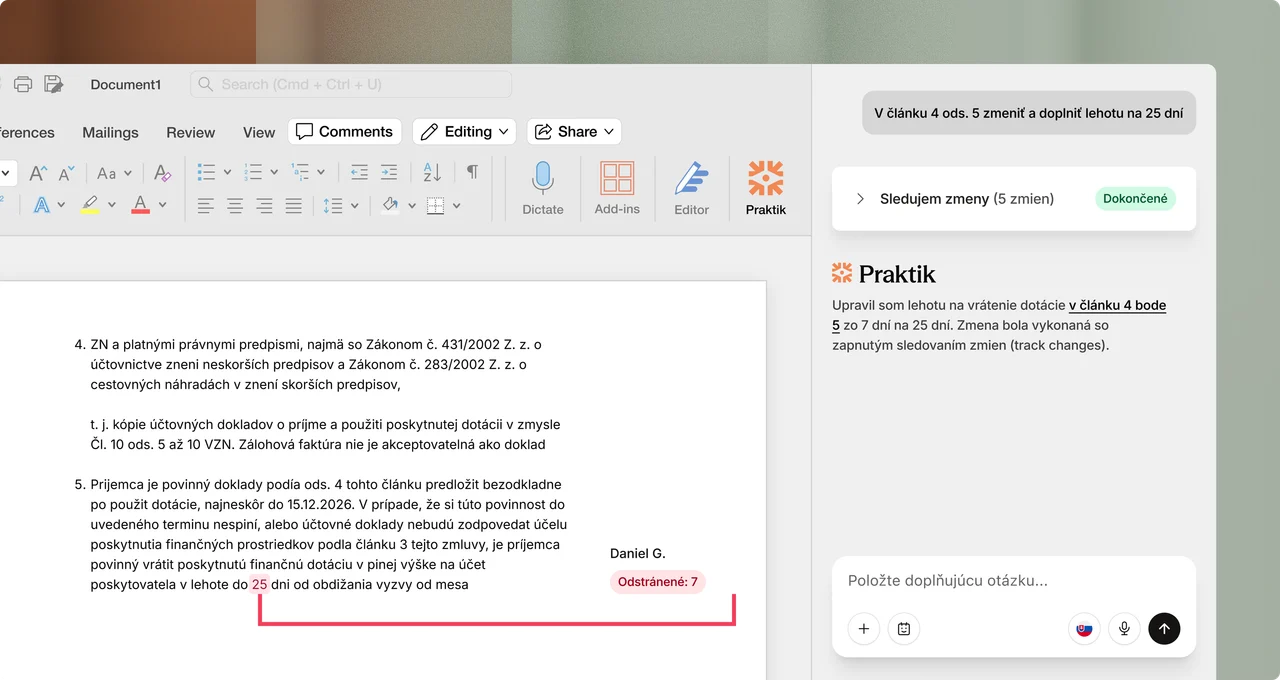Image resolution: width=1280 pixels, height=680 pixels.
Task: Open the Editing mode dropdown
Action: pos(466,132)
